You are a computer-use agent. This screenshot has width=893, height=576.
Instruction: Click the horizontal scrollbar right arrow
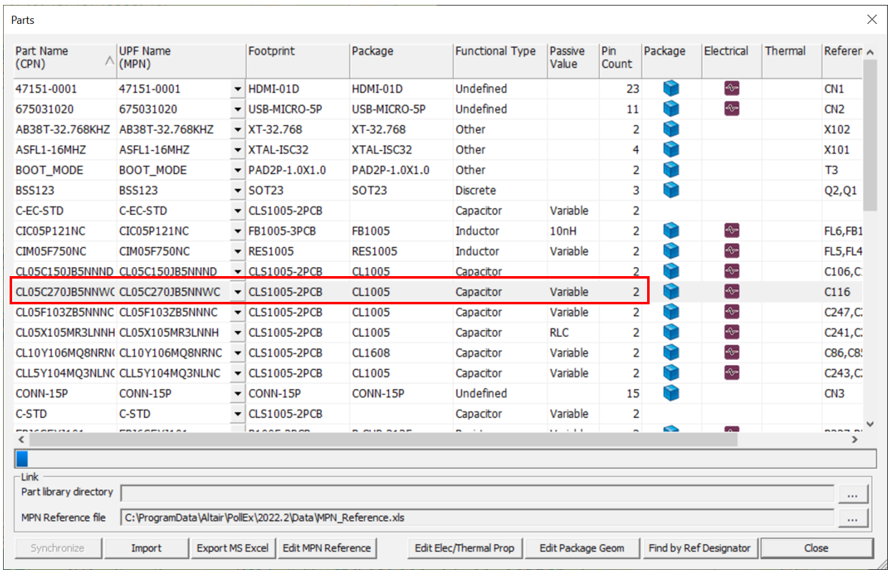pyautogui.click(x=855, y=439)
